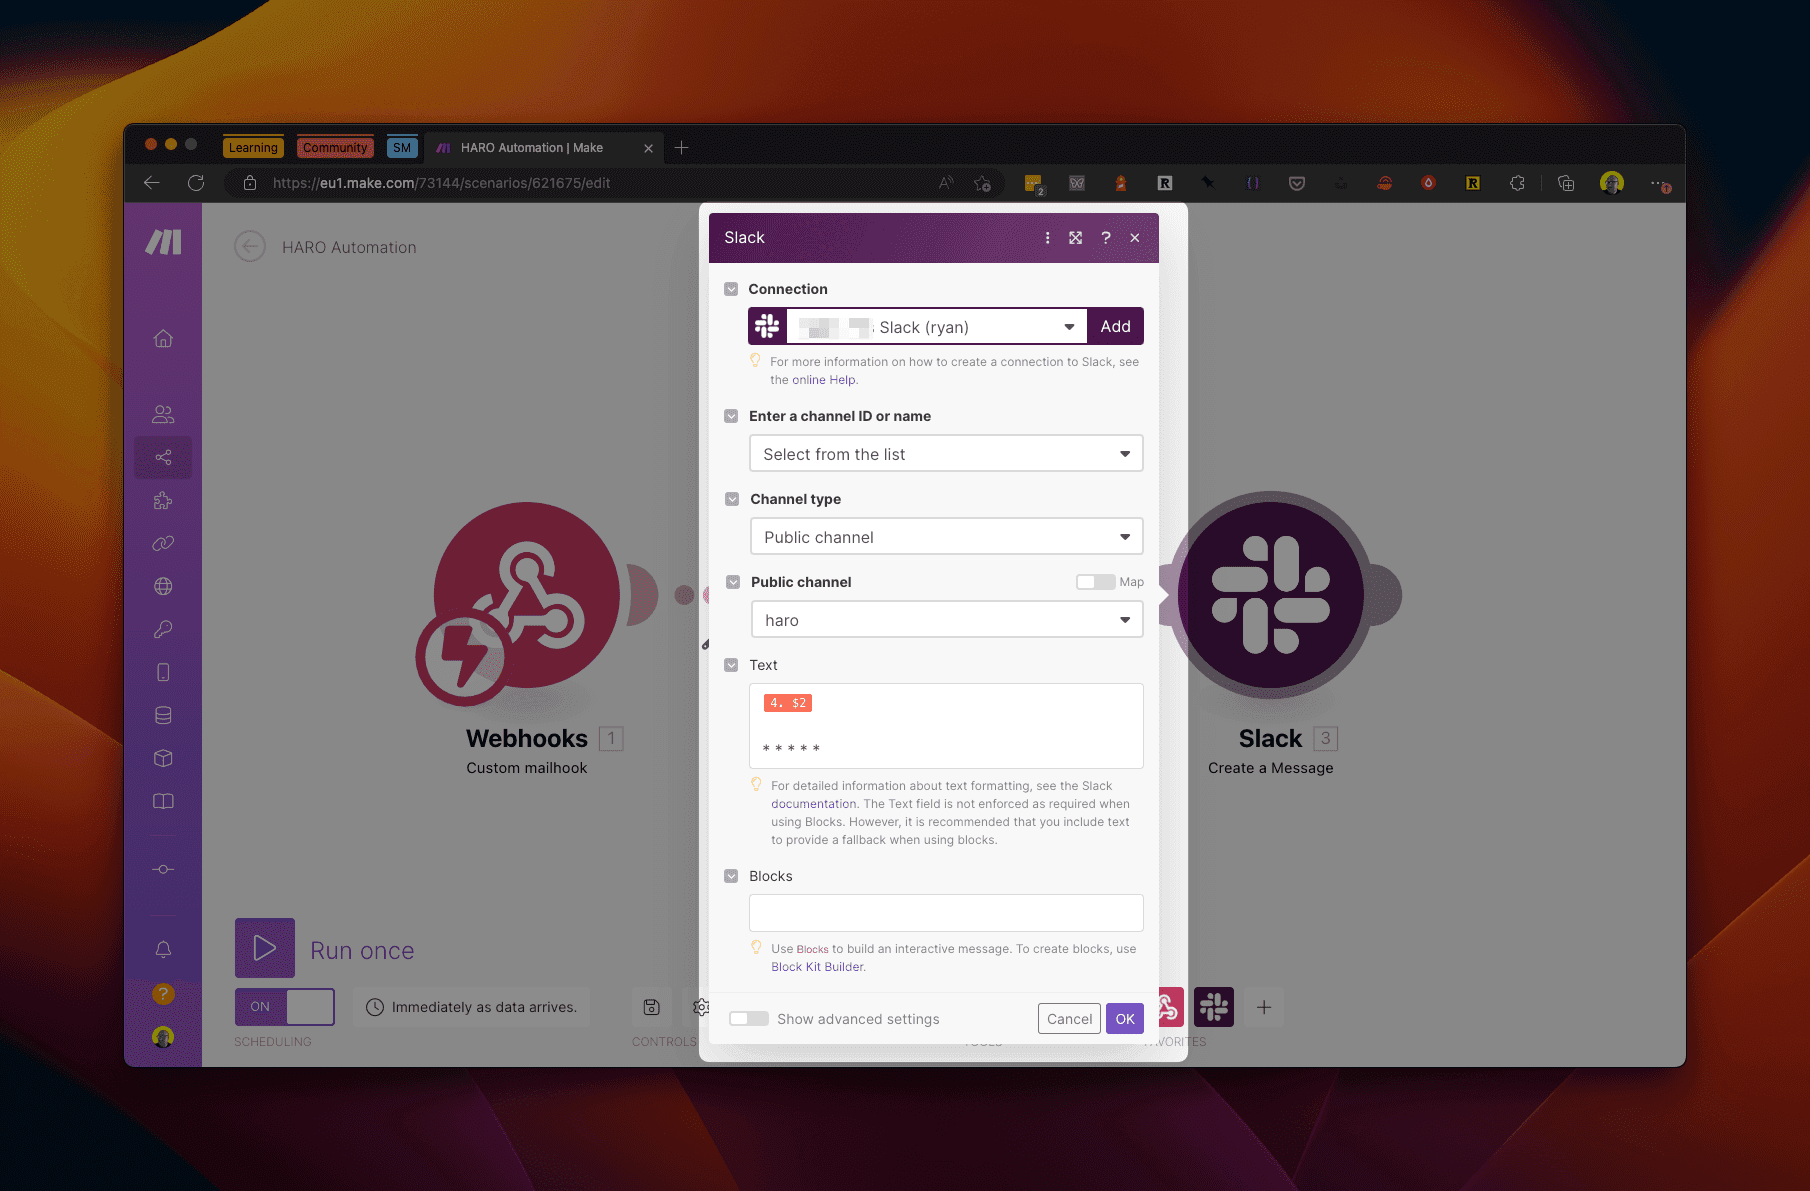Click the Immediately as data arrives schedule

point(471,1007)
